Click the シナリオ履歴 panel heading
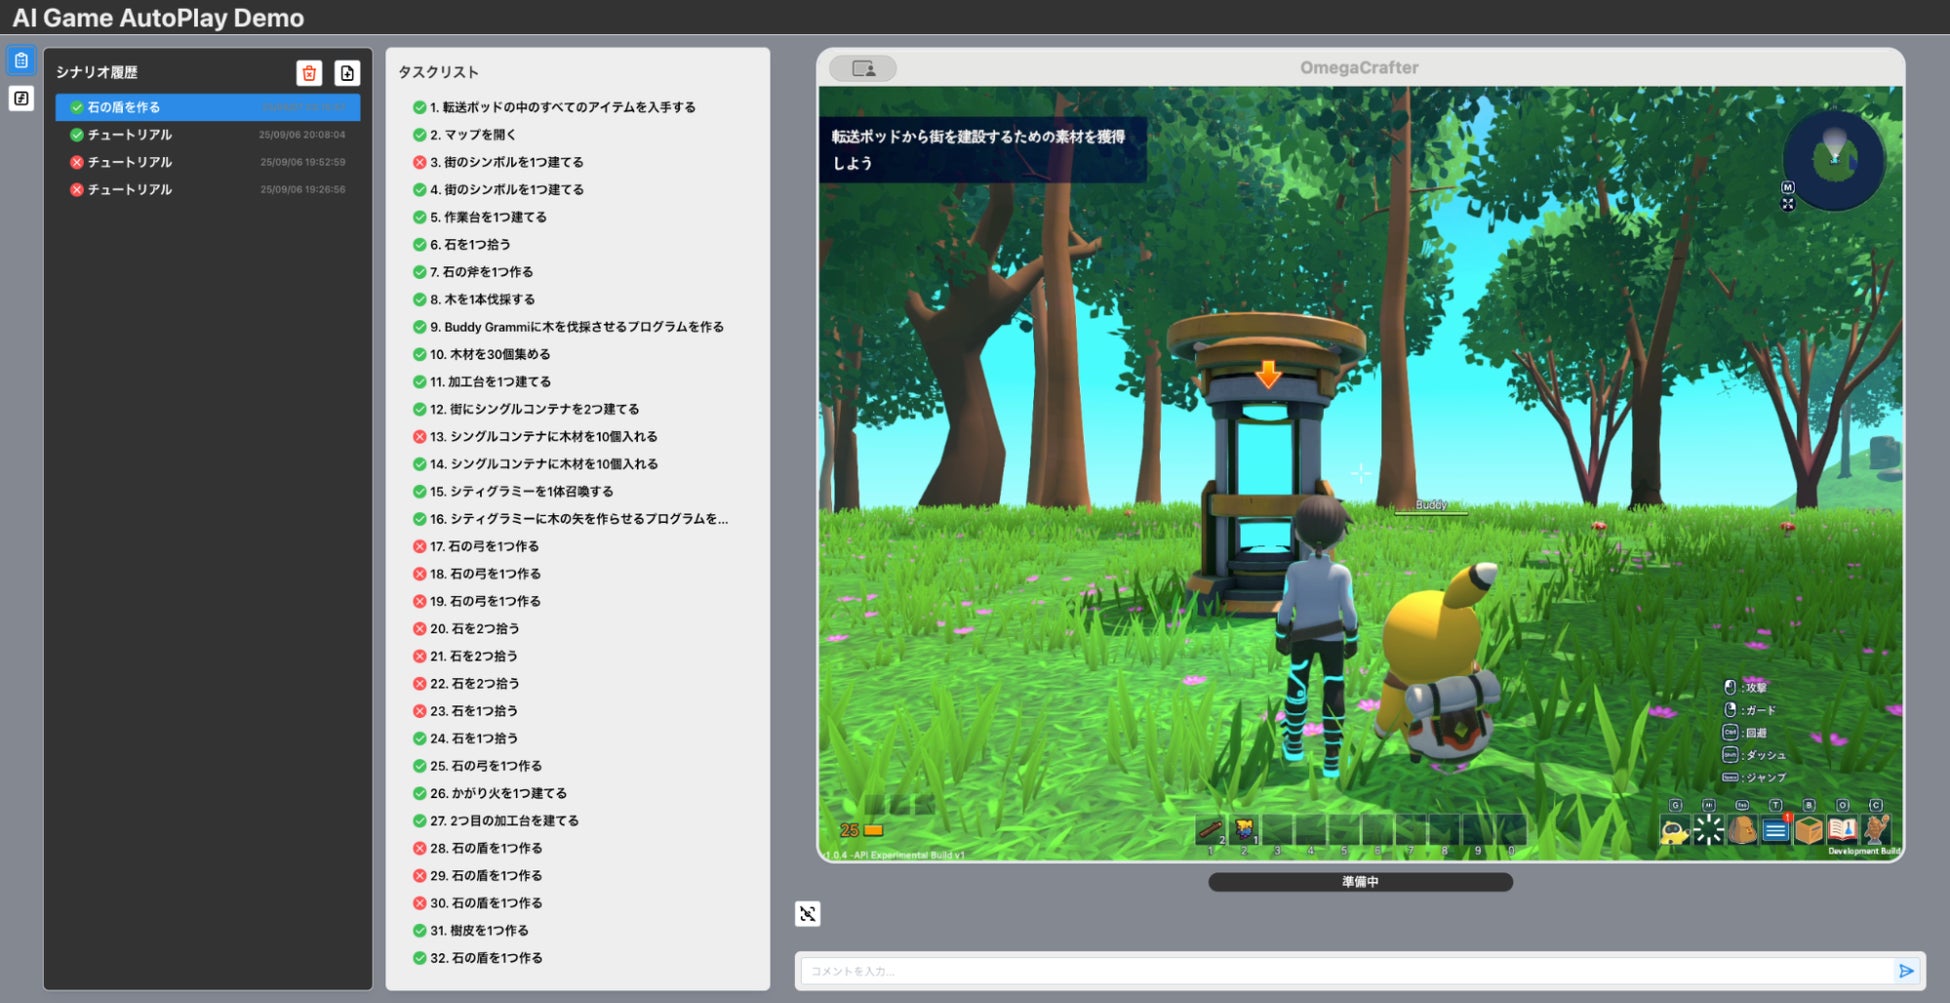Viewport: 1950px width, 1003px height. (97, 72)
